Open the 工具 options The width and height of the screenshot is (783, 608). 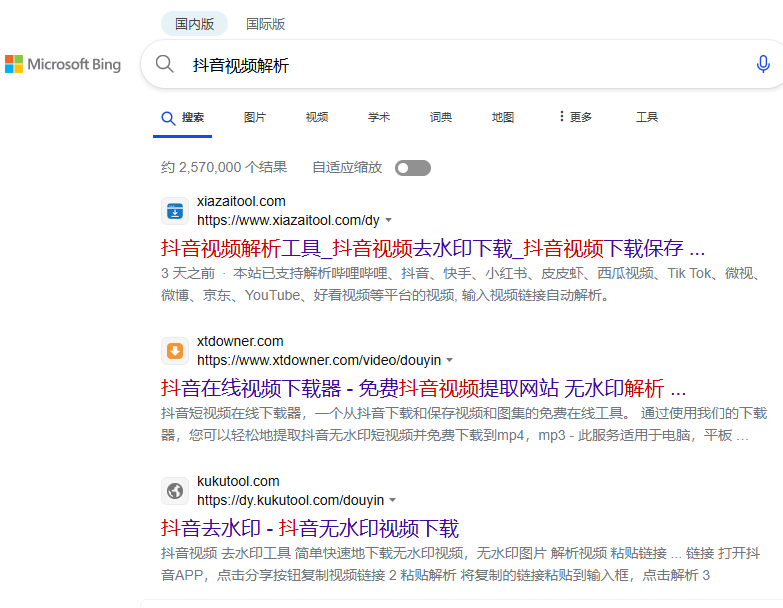(x=647, y=117)
